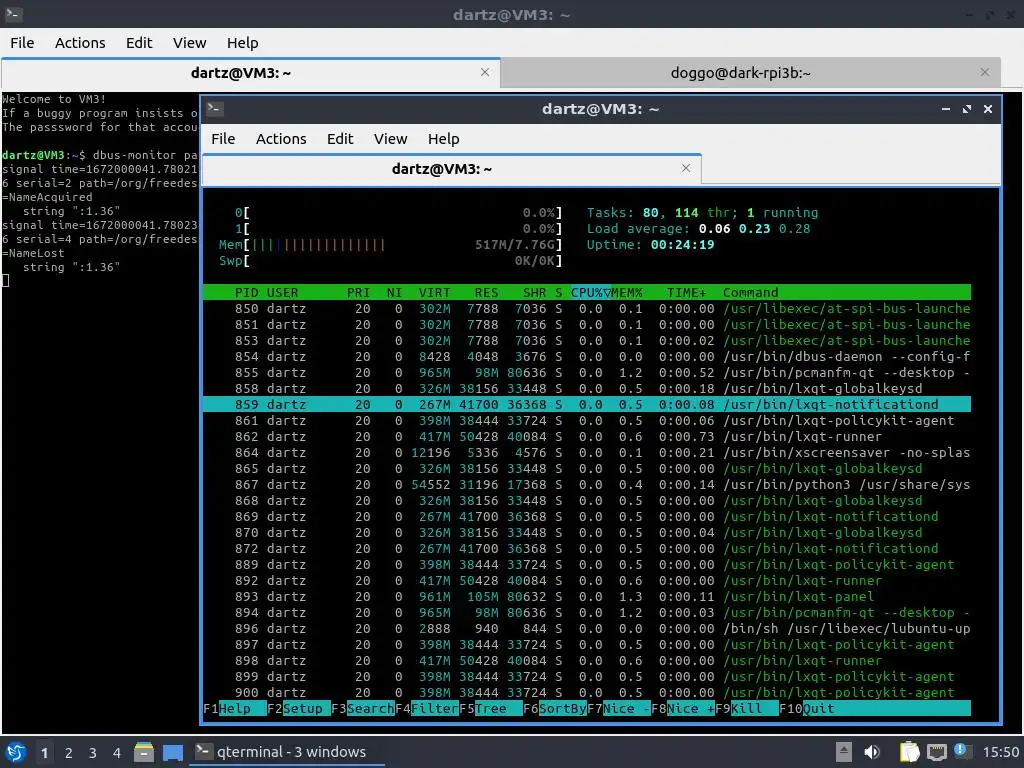This screenshot has width=1024, height=768.
Task: Switch to workspace 4
Action: tap(117, 753)
